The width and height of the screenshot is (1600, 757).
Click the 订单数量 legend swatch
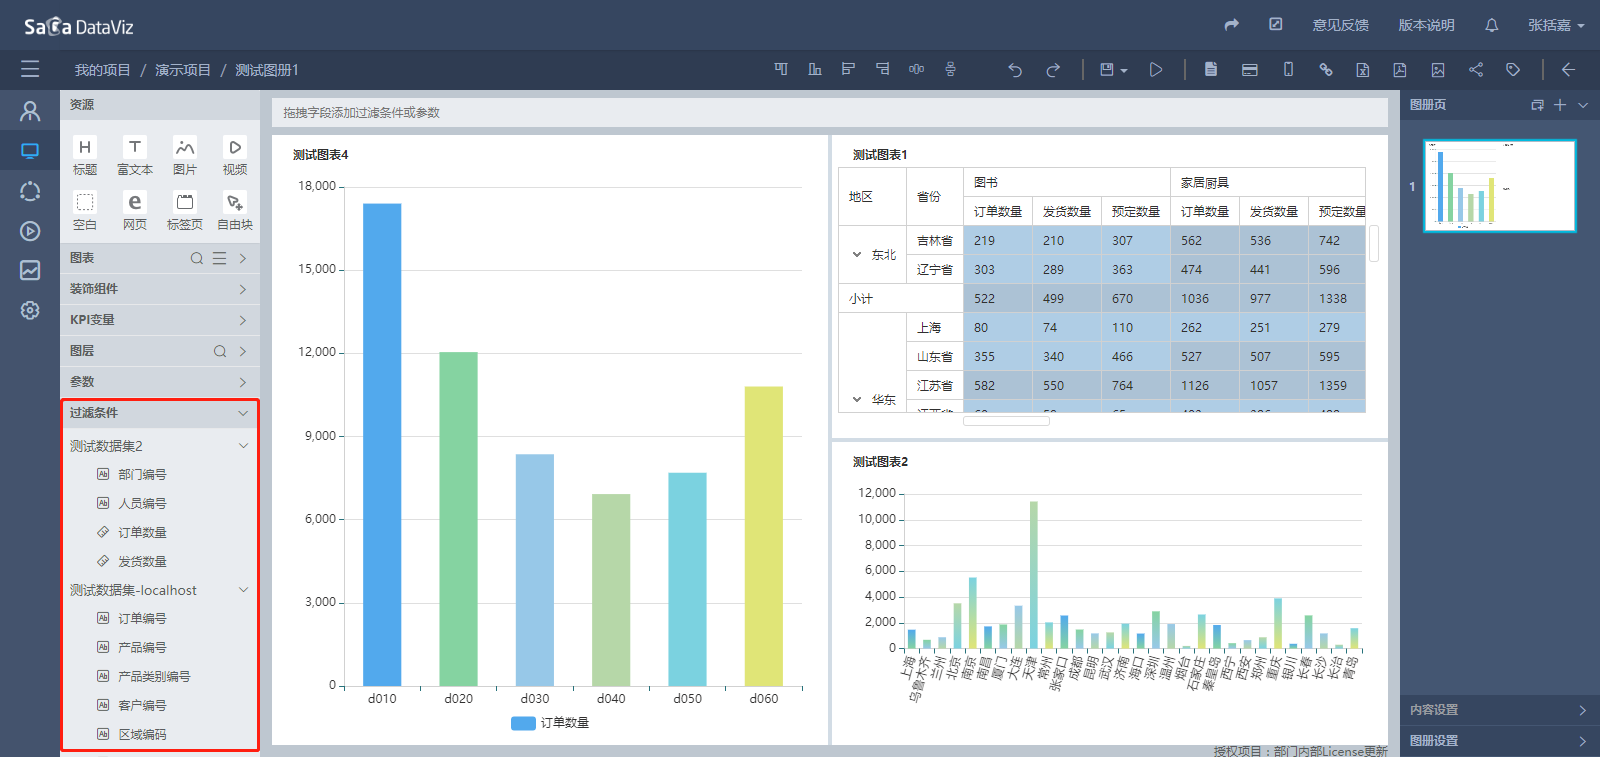pyautogui.click(x=523, y=723)
